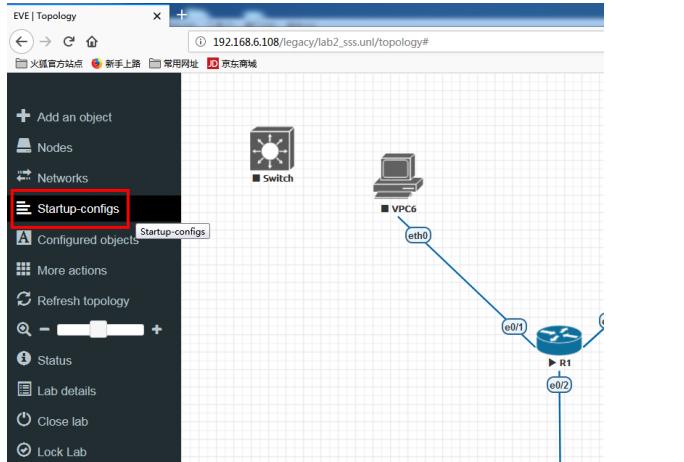Click the e0/1 interface label

[x=514, y=327]
